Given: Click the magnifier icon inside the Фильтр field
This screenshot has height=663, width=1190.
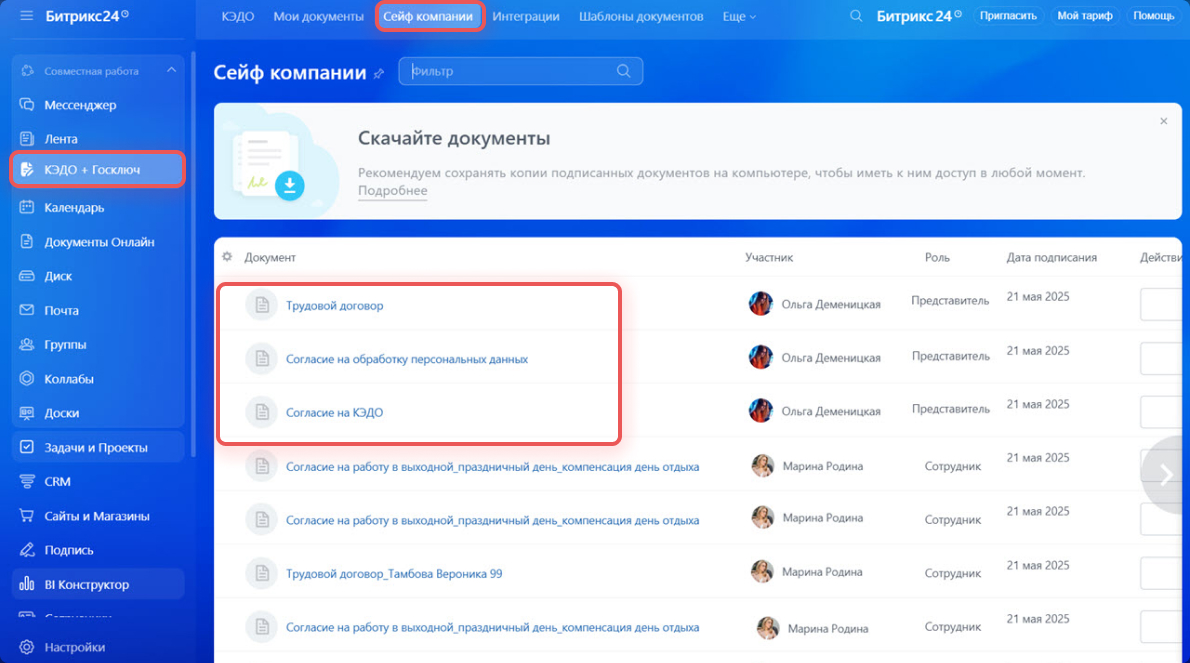Looking at the screenshot, I should tap(624, 71).
